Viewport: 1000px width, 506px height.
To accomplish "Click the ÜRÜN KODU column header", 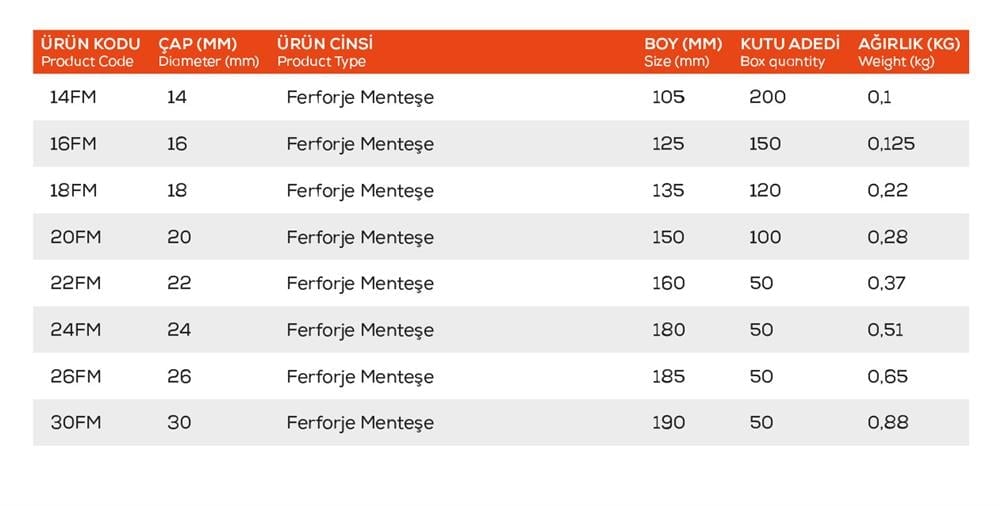I will 91,45.
